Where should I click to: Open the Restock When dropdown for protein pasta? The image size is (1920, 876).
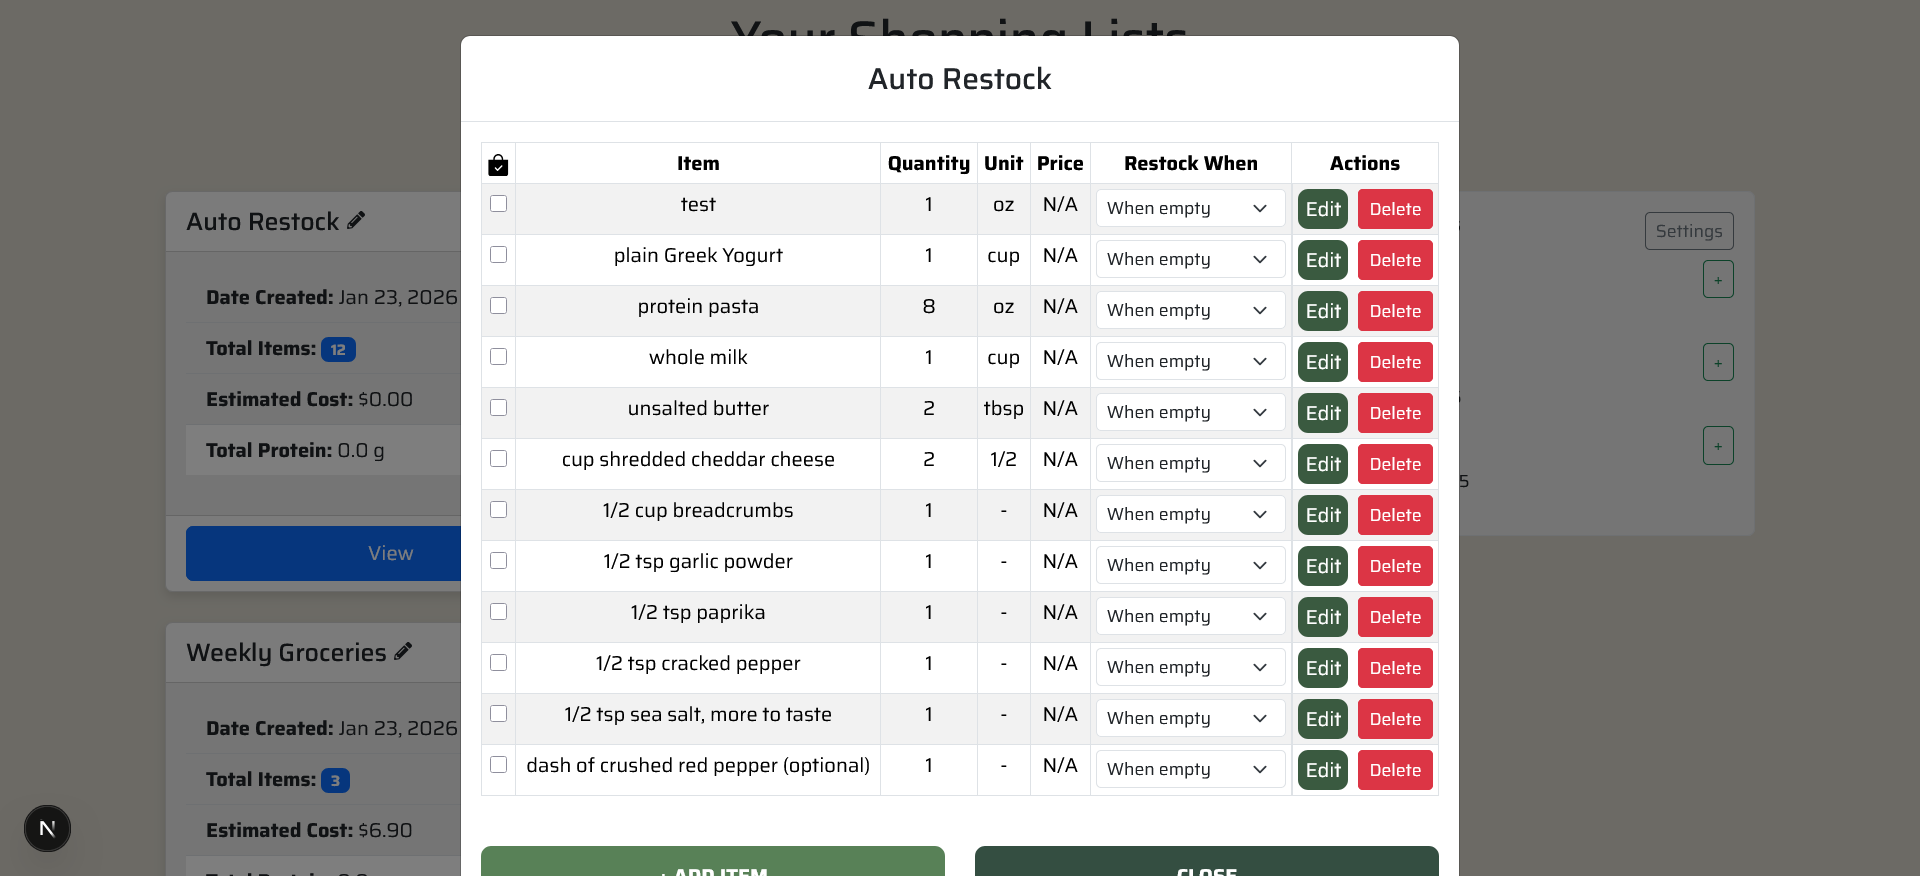tap(1189, 310)
